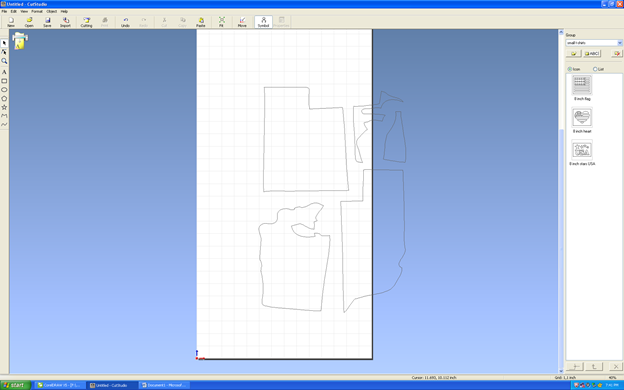Click the Open file toolbar icon

coord(29,22)
